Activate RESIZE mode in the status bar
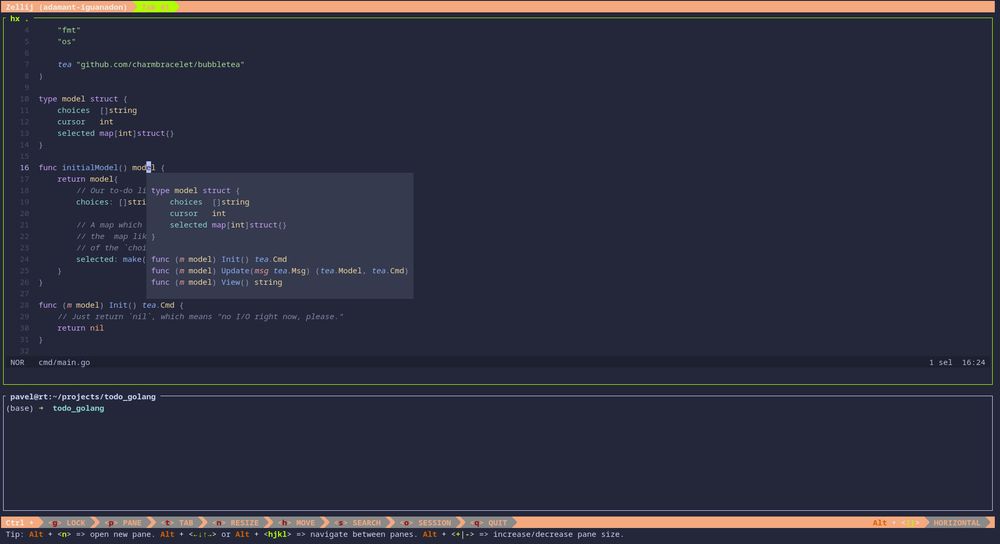 236,522
